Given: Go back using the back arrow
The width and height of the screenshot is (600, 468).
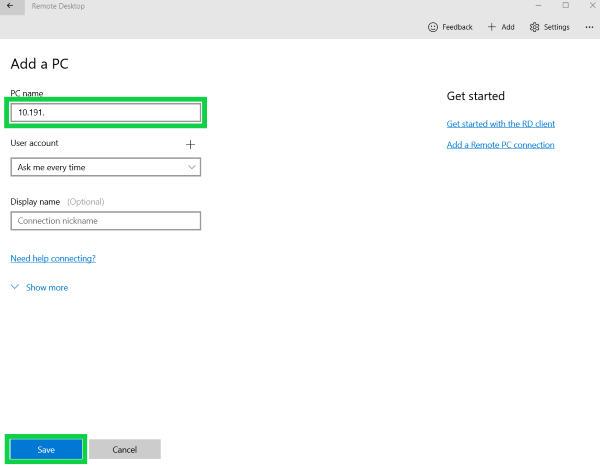Looking at the screenshot, I should point(9,6).
